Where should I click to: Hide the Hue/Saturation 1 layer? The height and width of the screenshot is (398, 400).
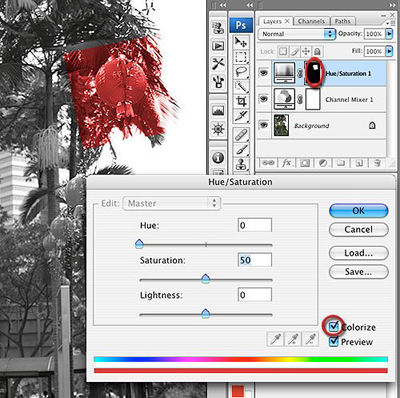(x=264, y=72)
